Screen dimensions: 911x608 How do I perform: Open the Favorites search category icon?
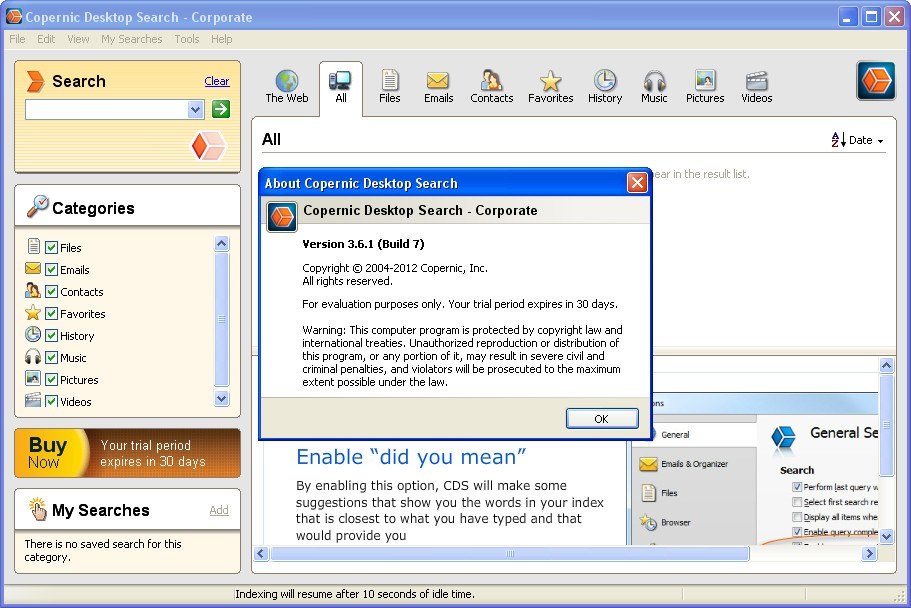(x=550, y=86)
